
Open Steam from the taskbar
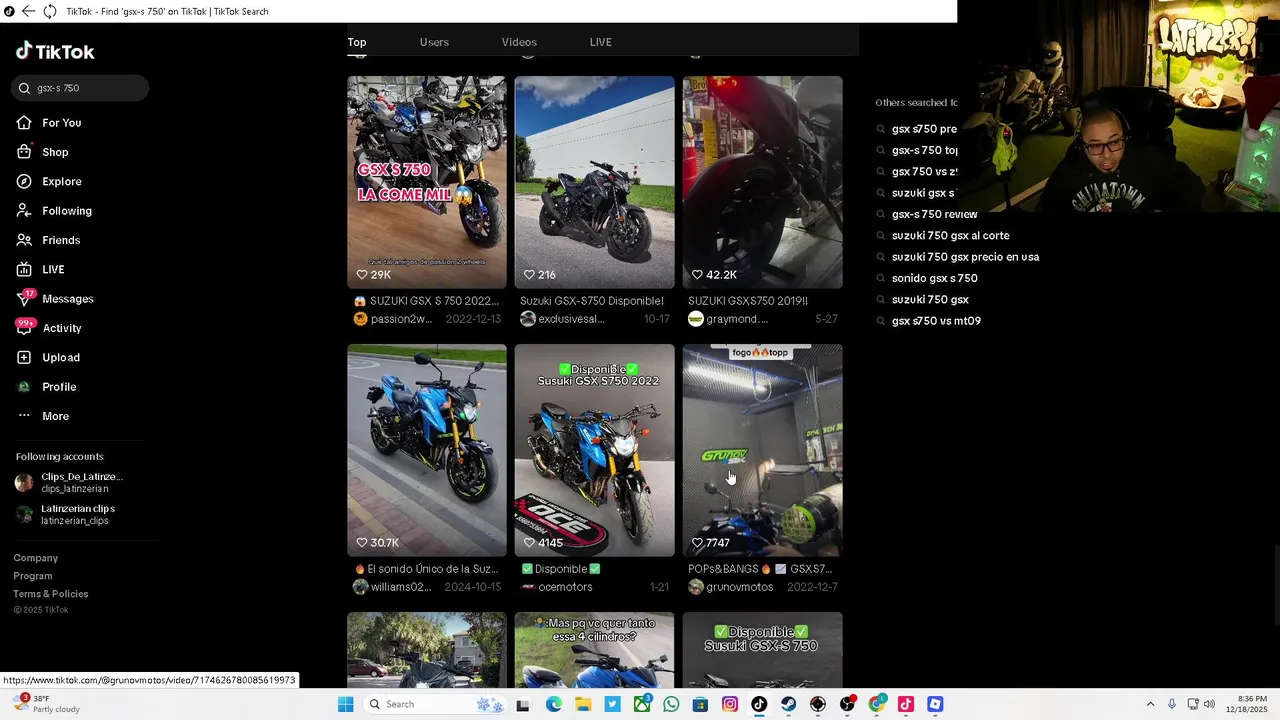(x=788, y=705)
